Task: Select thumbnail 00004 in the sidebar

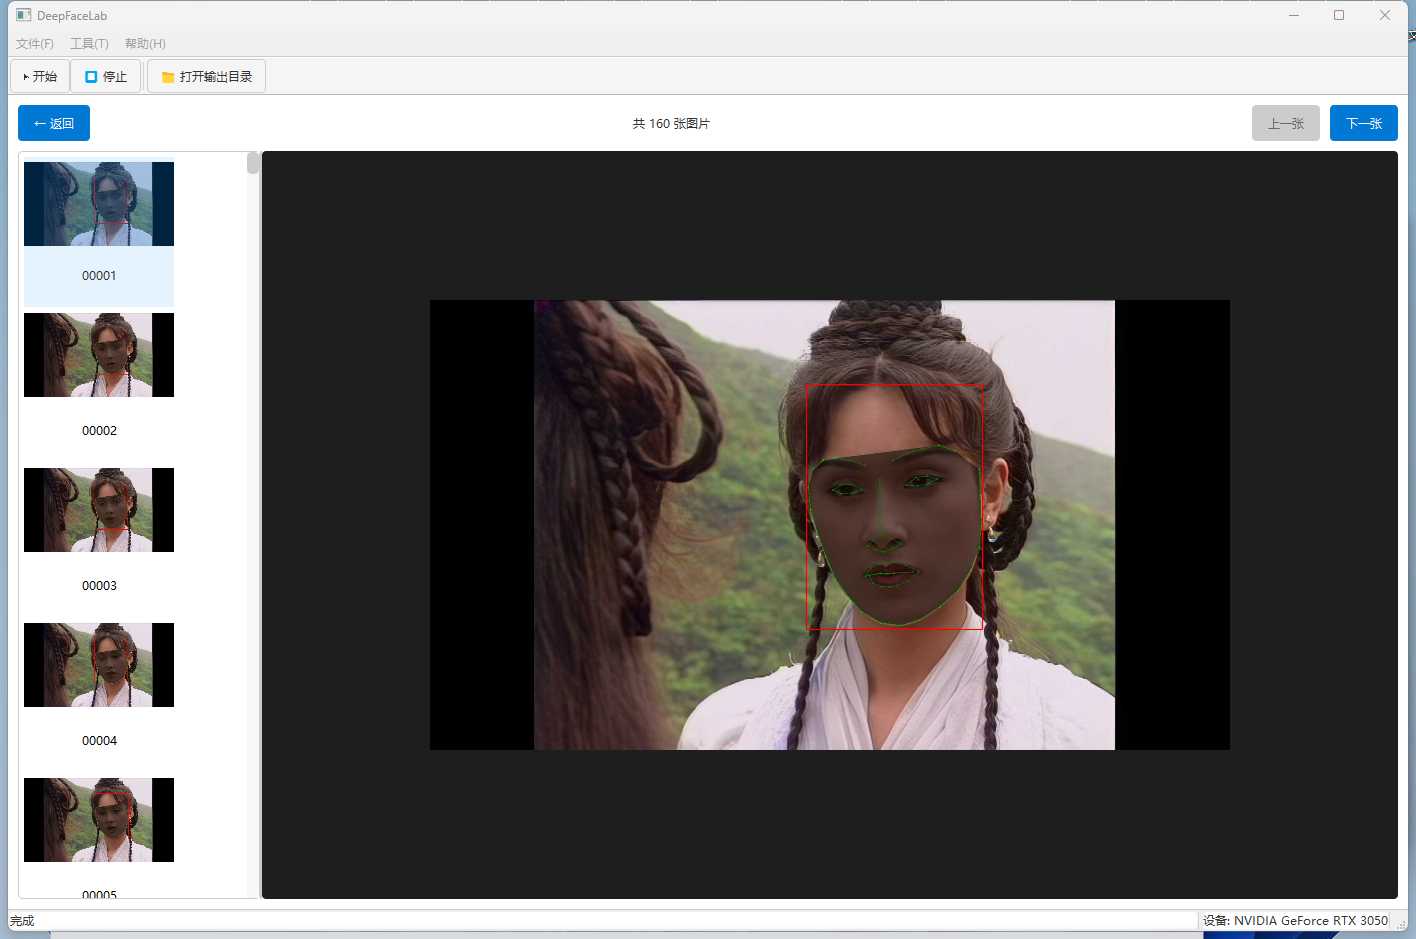Action: [x=98, y=665]
